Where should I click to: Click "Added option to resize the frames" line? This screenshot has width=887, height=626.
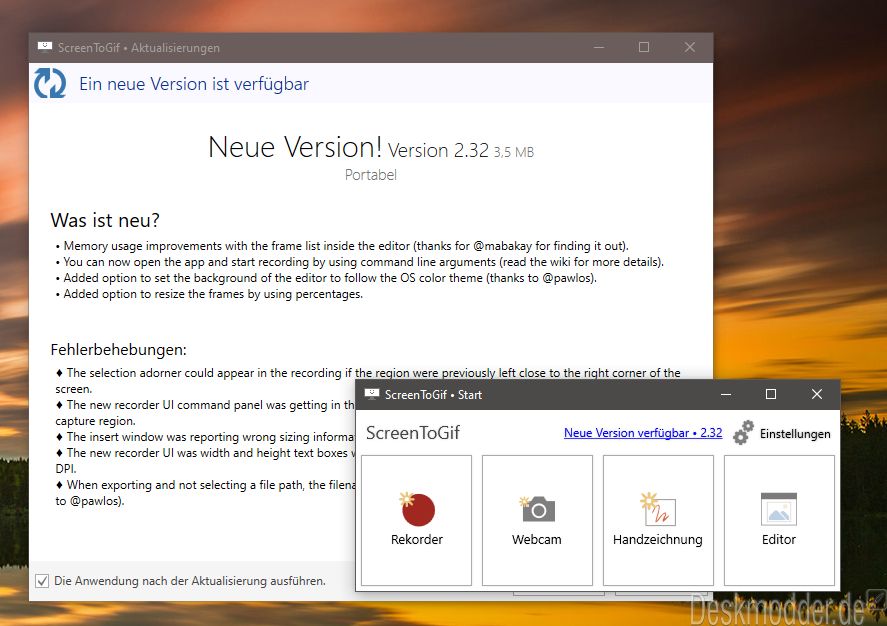(x=209, y=294)
